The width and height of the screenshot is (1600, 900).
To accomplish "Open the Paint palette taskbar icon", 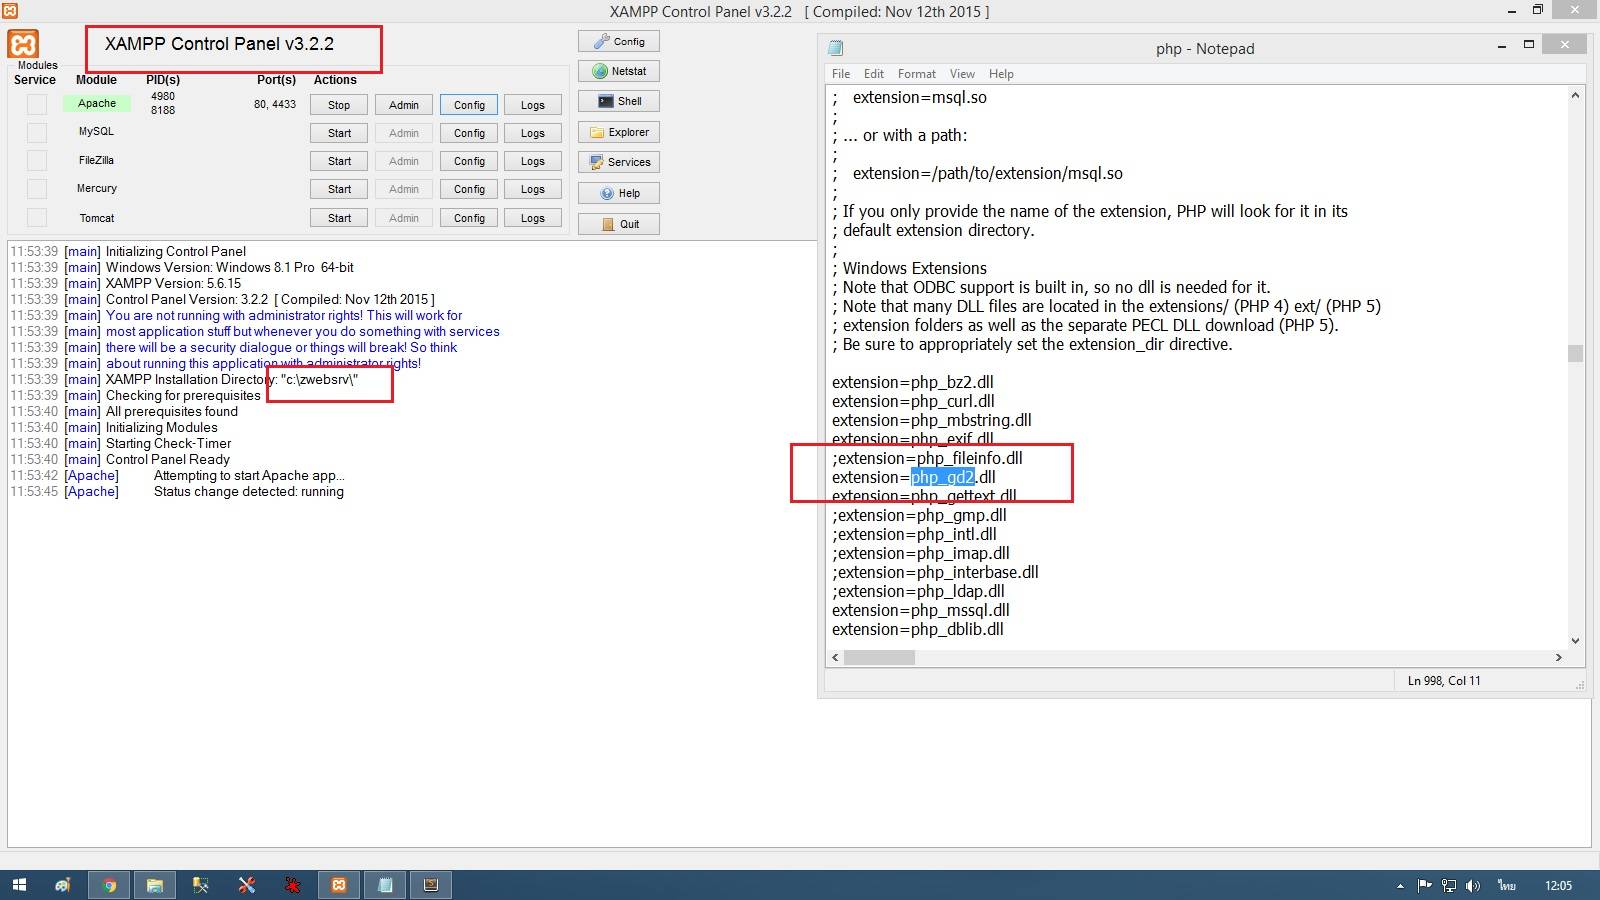I will click(63, 885).
